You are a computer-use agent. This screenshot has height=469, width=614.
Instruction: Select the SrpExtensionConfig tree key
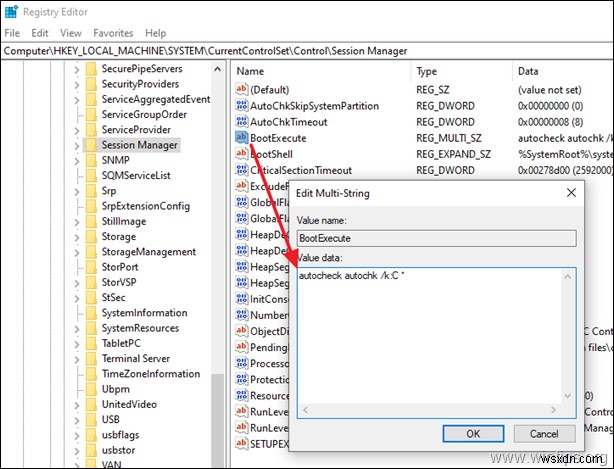click(146, 206)
